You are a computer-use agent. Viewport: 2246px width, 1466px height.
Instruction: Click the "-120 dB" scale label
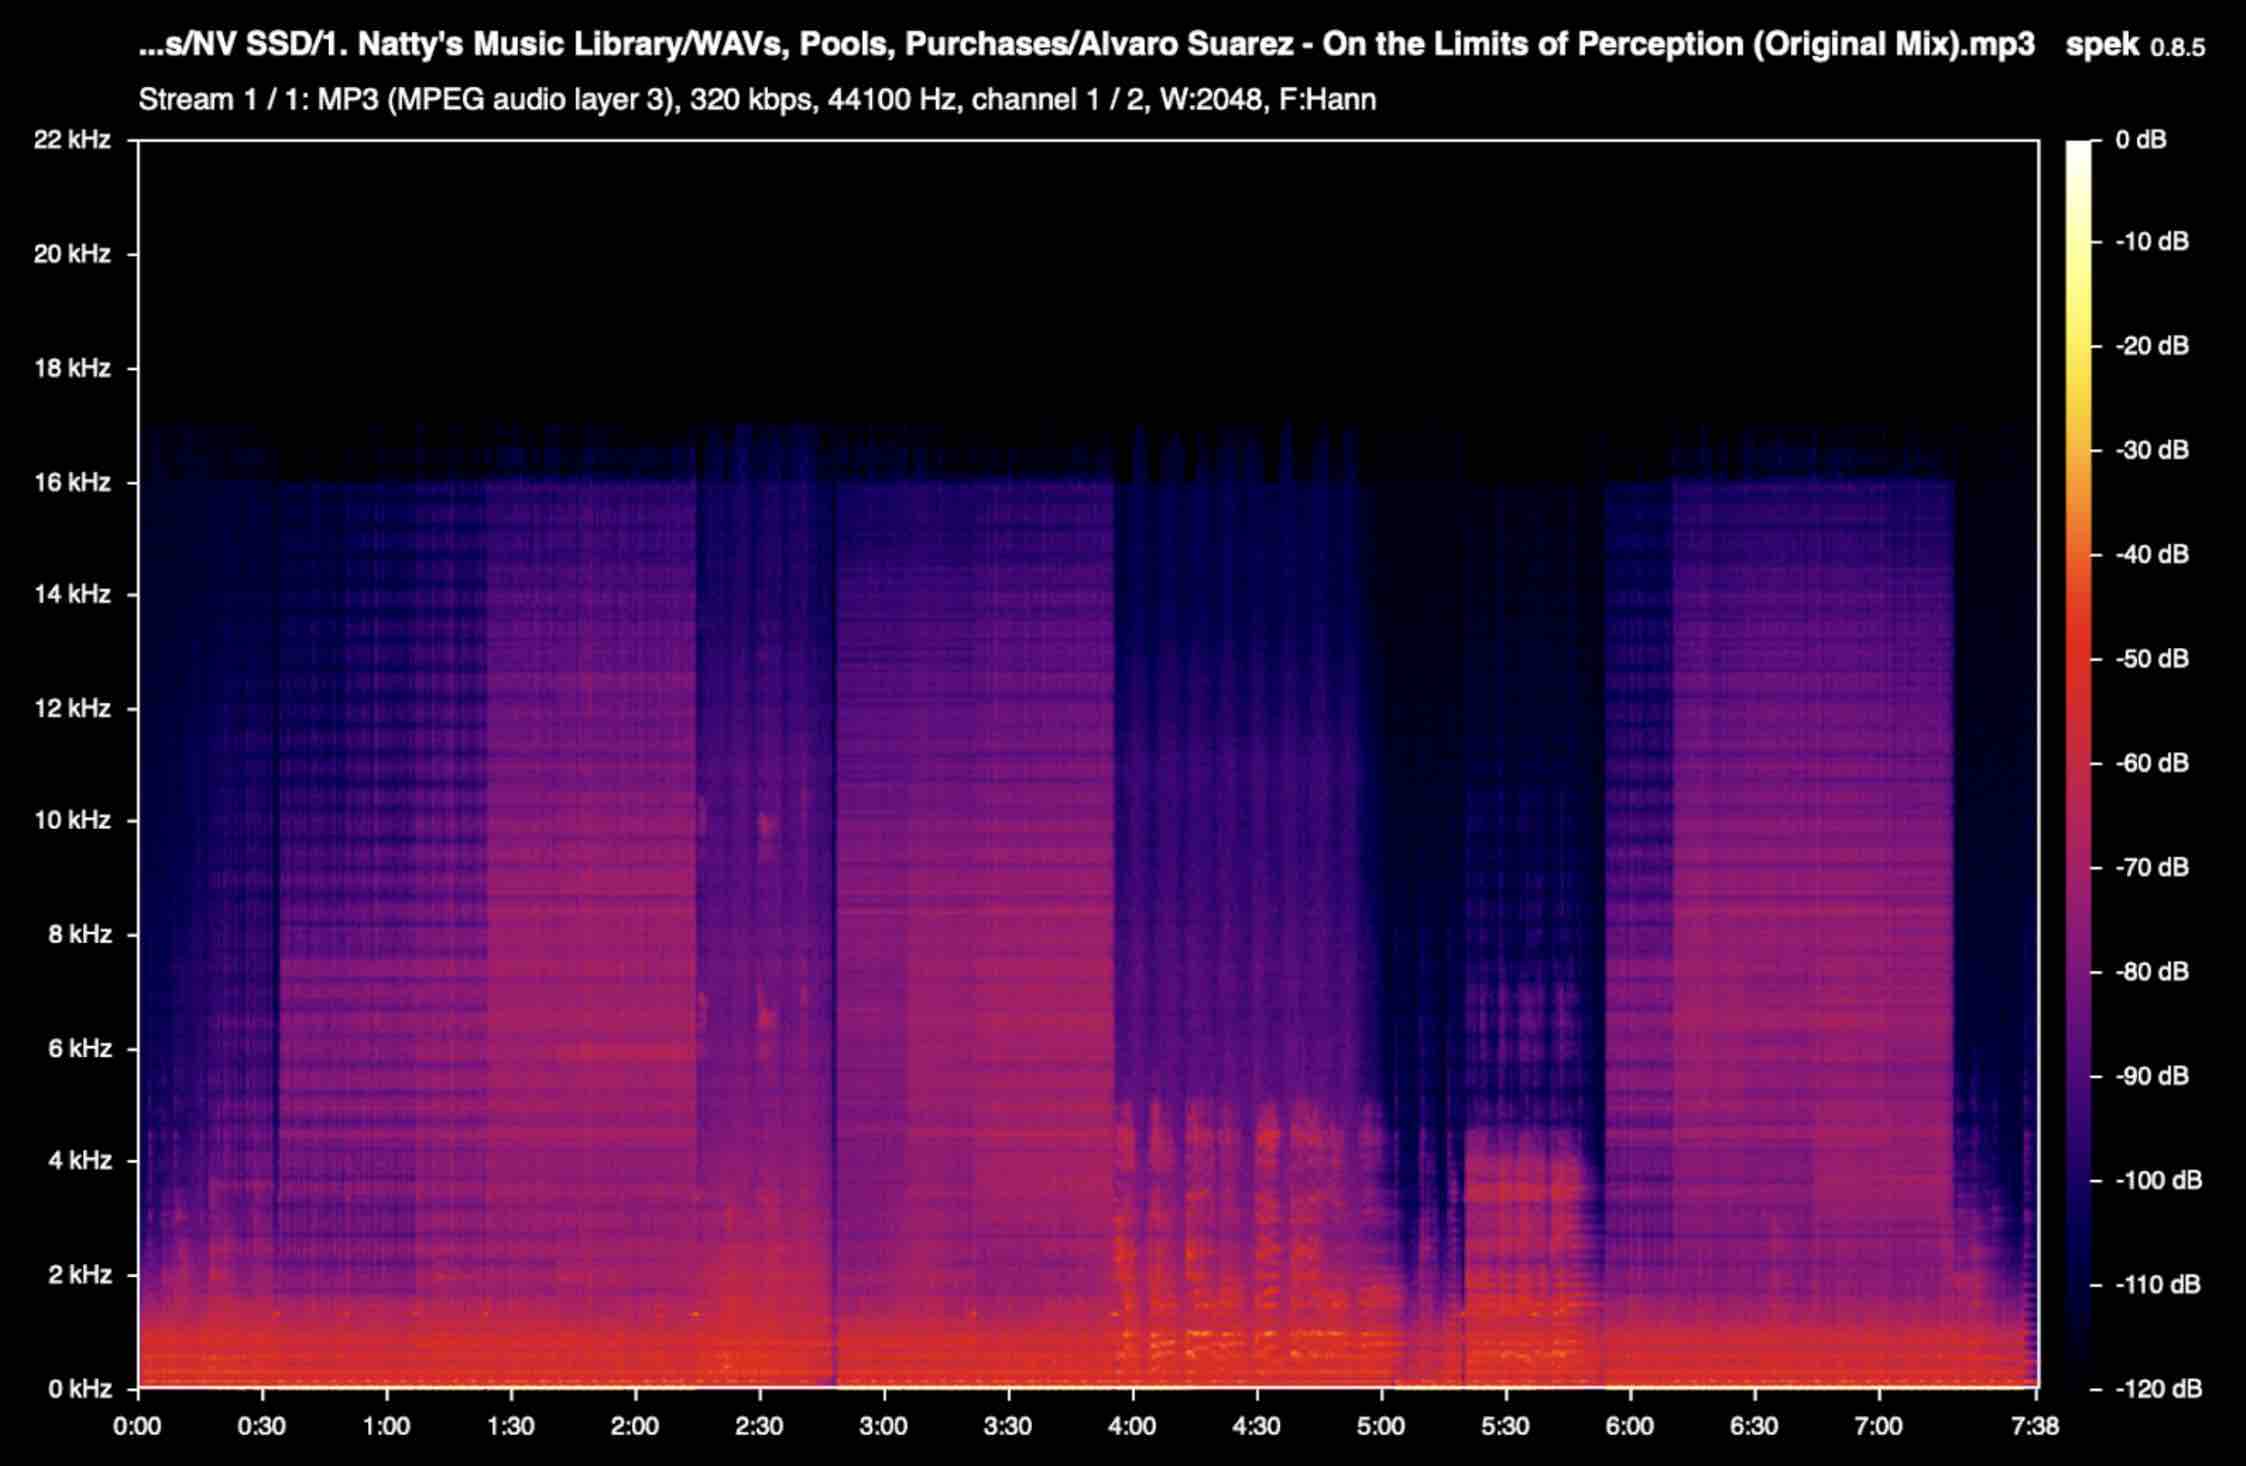(x=2158, y=1389)
